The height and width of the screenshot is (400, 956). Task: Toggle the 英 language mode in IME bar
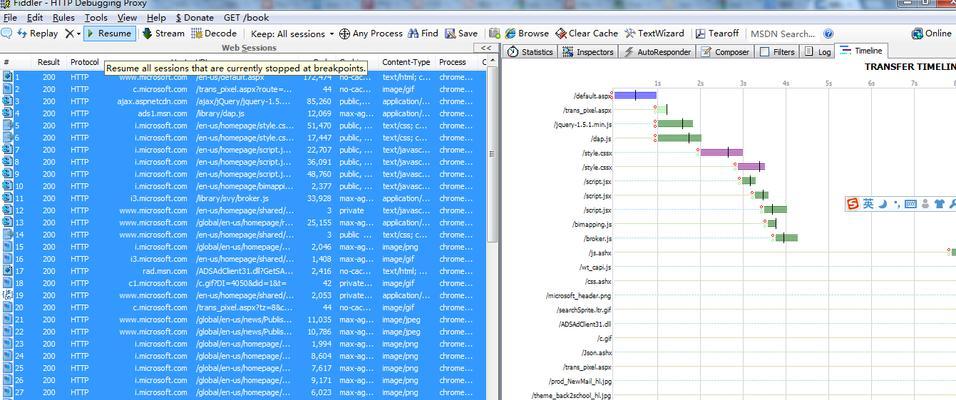(x=868, y=204)
